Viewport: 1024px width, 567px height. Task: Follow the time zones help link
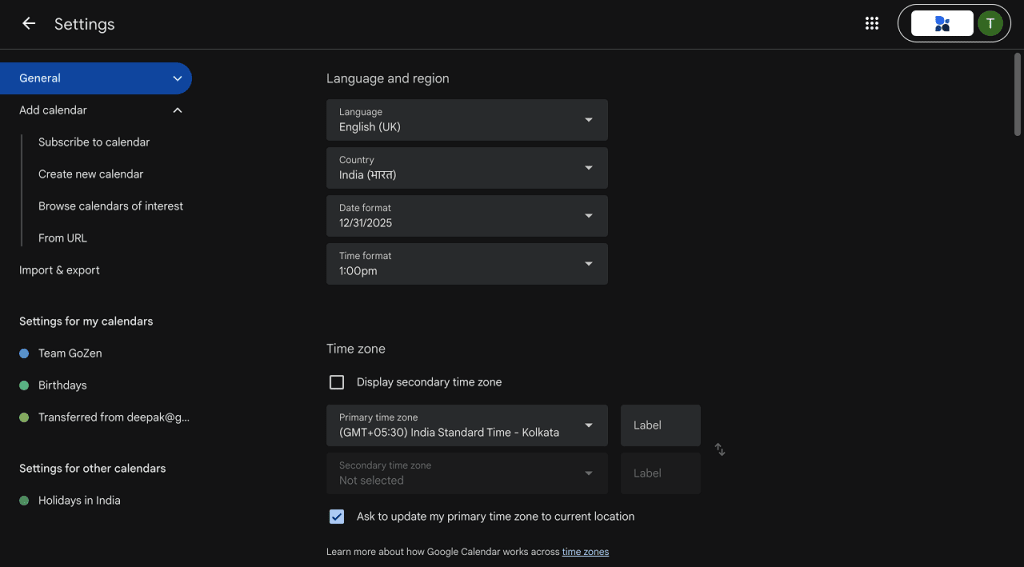pos(585,552)
